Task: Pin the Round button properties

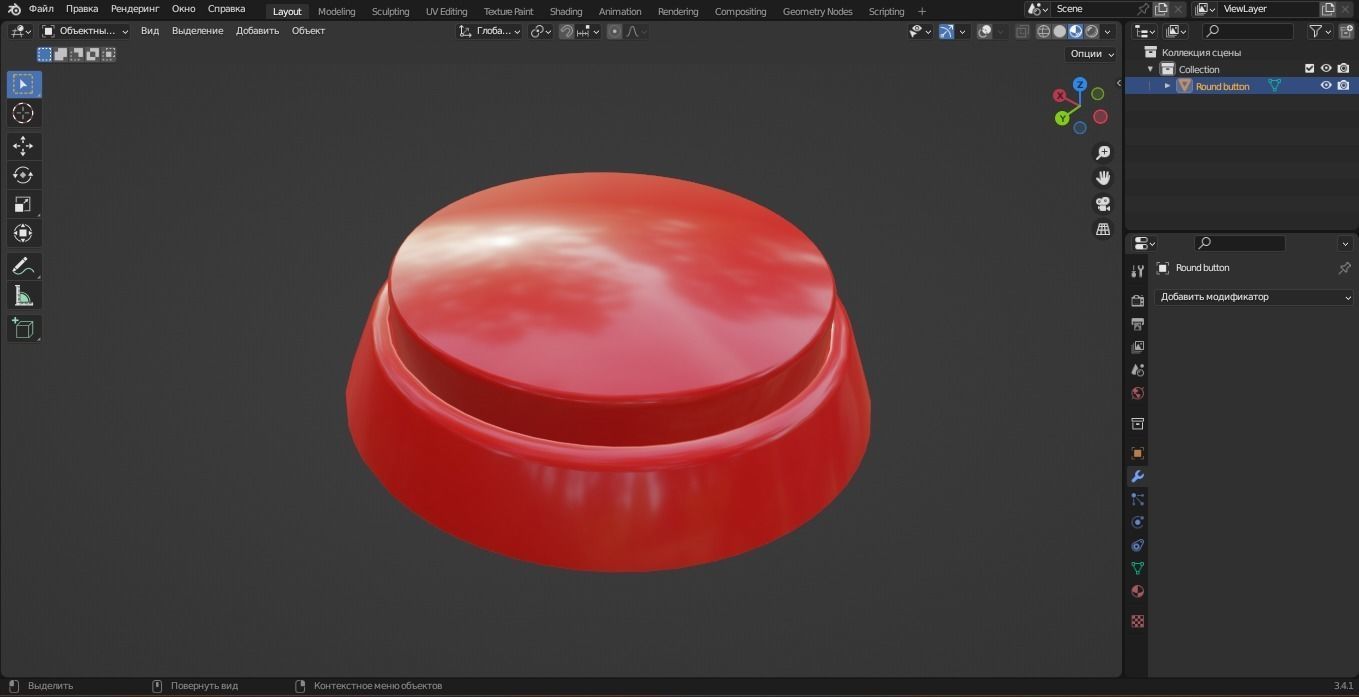Action: coord(1345,267)
